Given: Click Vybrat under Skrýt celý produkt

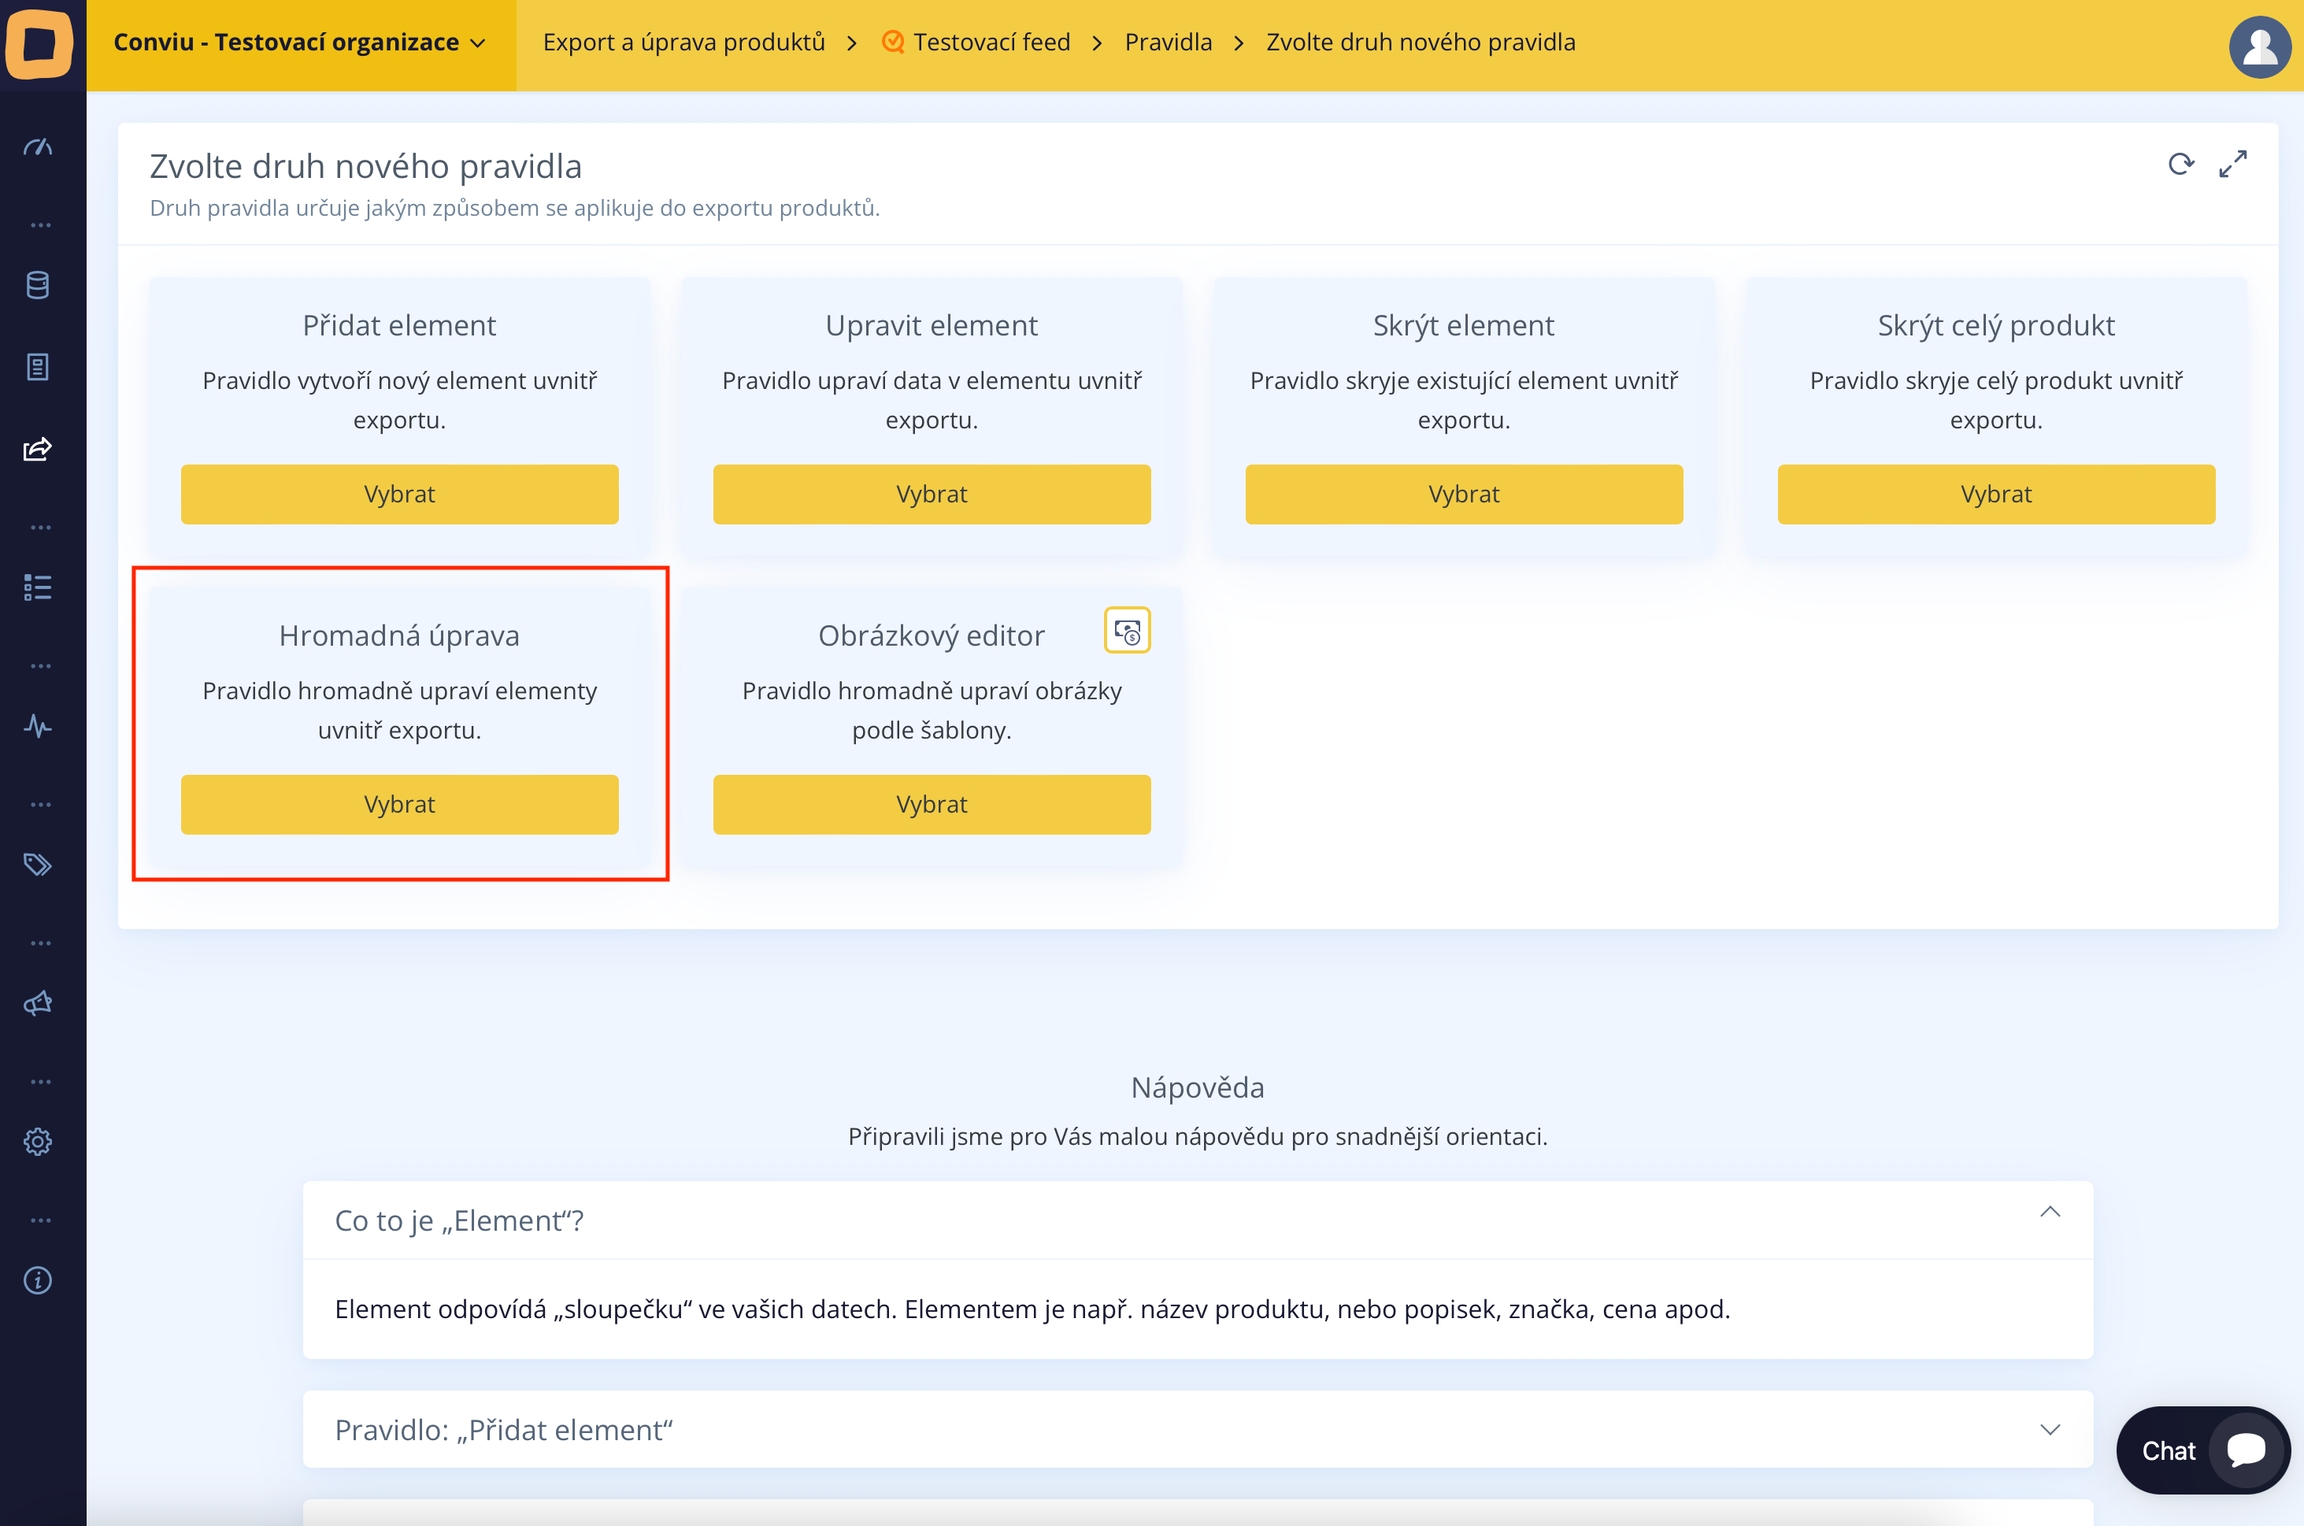Looking at the screenshot, I should click(x=1995, y=495).
